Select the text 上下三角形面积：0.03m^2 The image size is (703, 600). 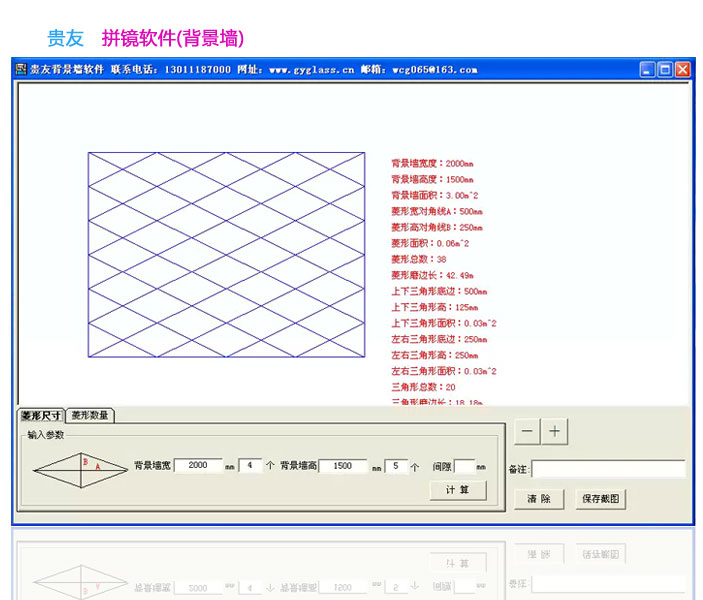tap(444, 323)
